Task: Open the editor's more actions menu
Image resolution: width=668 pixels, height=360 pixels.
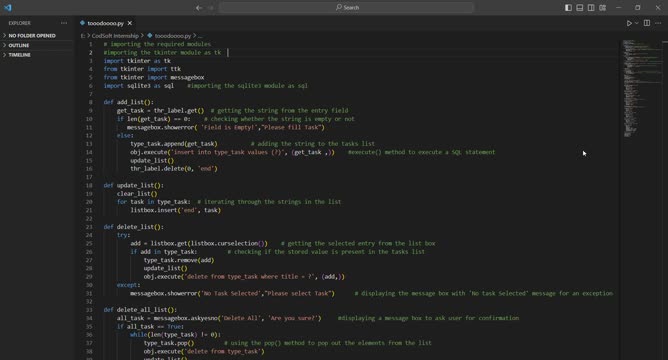Action: (x=658, y=23)
